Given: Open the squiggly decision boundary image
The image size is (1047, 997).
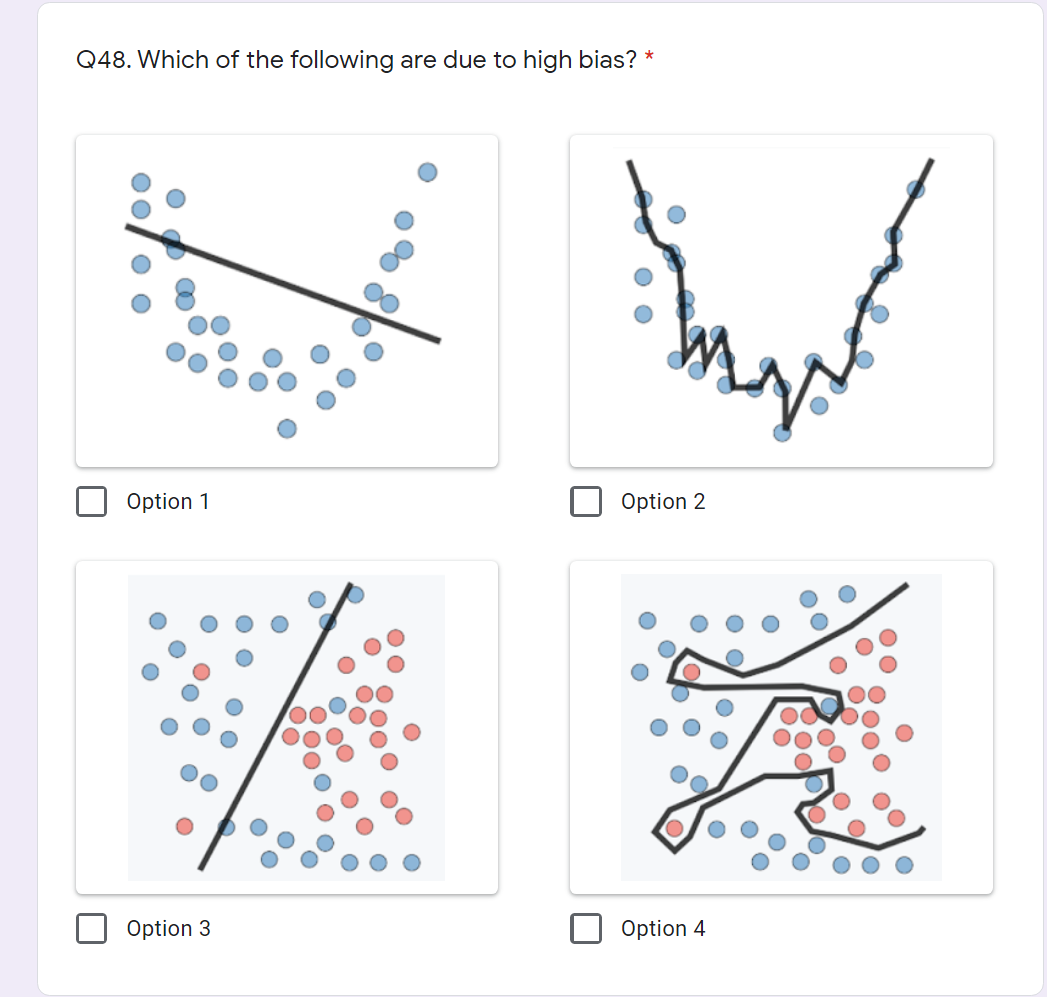Looking at the screenshot, I should point(781,727).
